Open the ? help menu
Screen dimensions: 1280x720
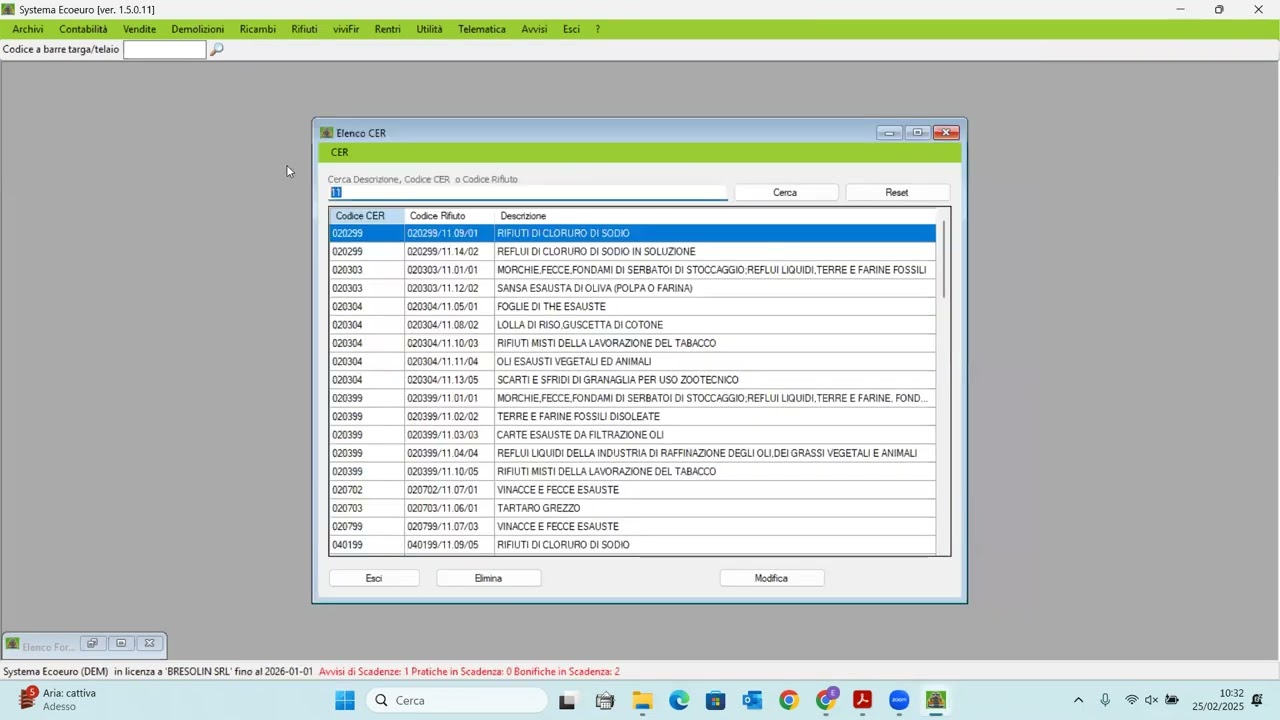[x=597, y=29]
